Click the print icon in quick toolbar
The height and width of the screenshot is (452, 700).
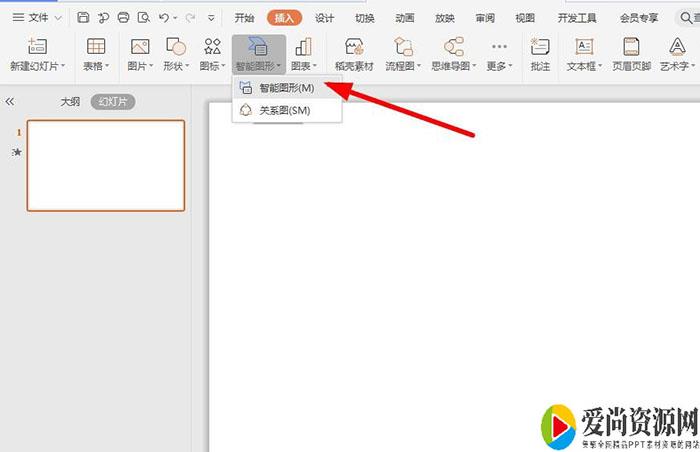pyautogui.click(x=123, y=18)
